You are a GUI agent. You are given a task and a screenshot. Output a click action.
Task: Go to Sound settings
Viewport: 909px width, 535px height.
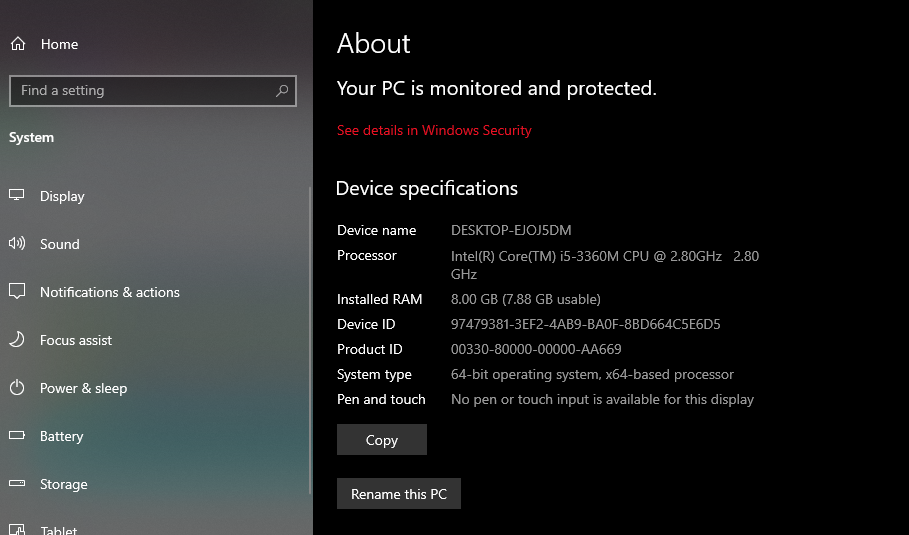pyautogui.click(x=60, y=244)
